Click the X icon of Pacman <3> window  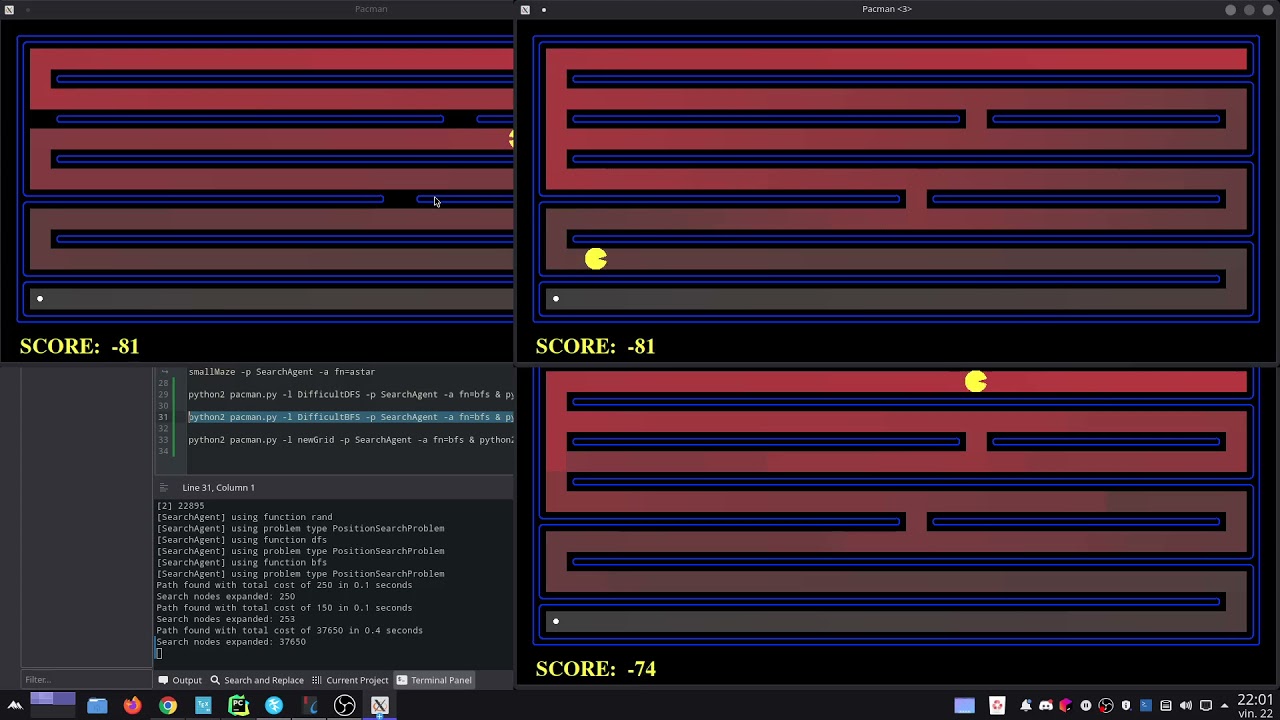click(x=525, y=10)
